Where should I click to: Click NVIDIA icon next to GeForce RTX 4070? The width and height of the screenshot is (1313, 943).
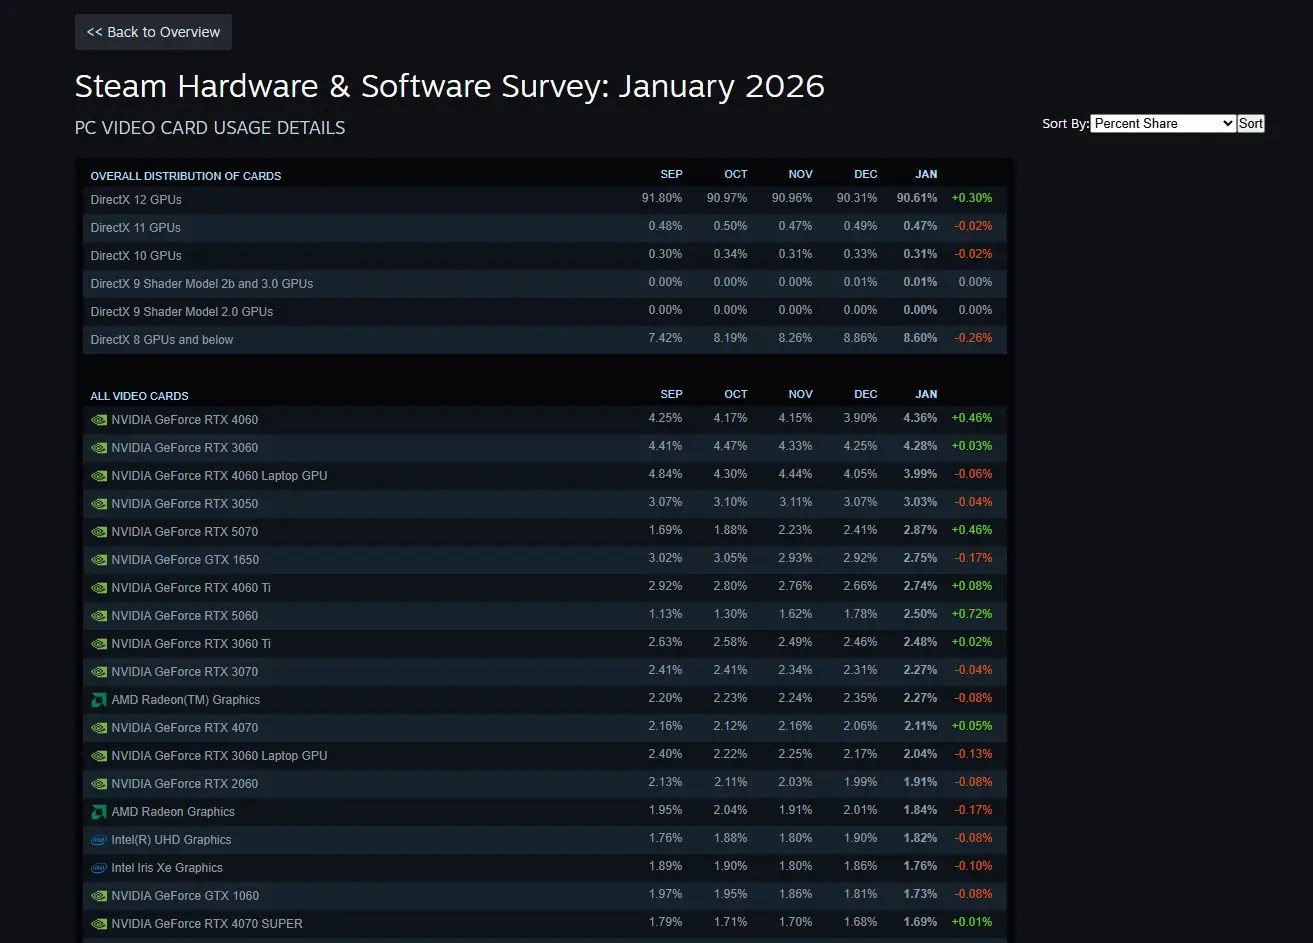tap(99, 728)
